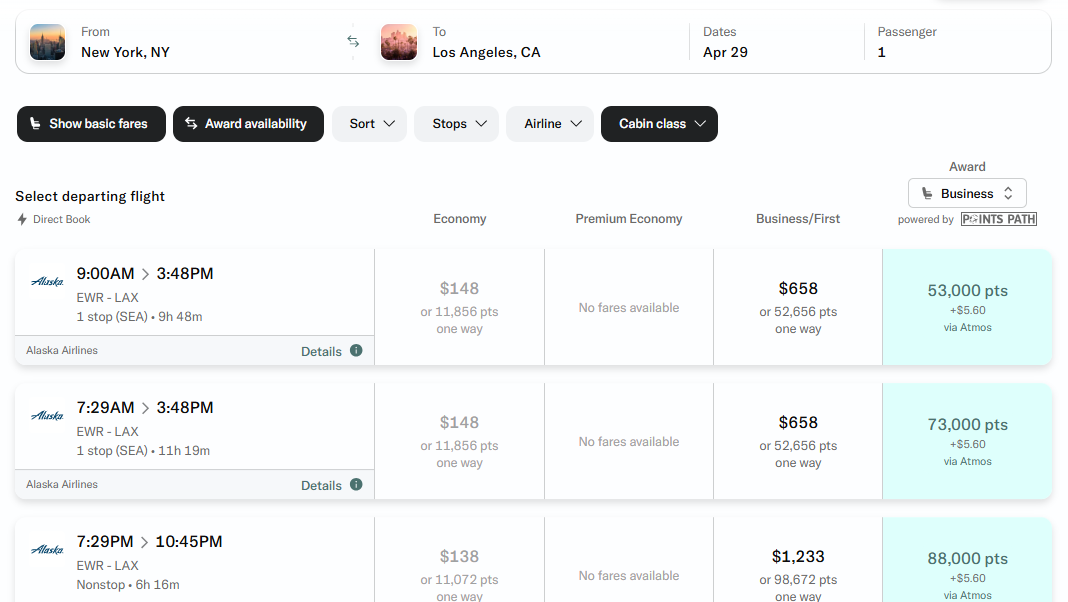The width and height of the screenshot is (1068, 602).
Task: Open the Cabin class dropdown
Action: pyautogui.click(x=659, y=124)
